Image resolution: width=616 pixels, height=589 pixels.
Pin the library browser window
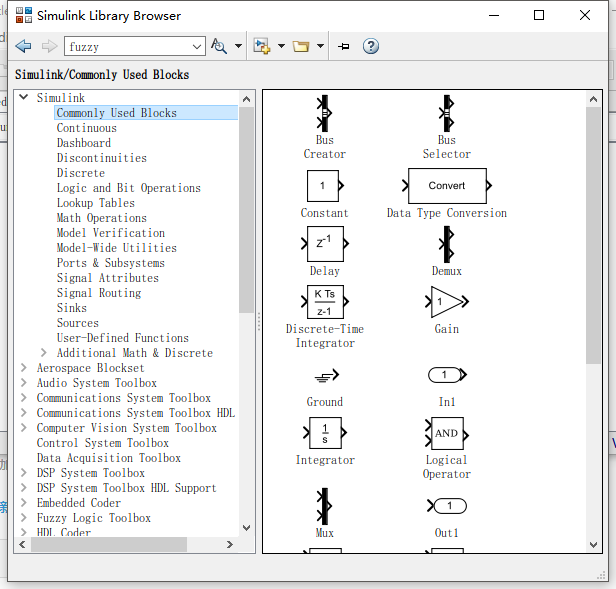pos(343,46)
